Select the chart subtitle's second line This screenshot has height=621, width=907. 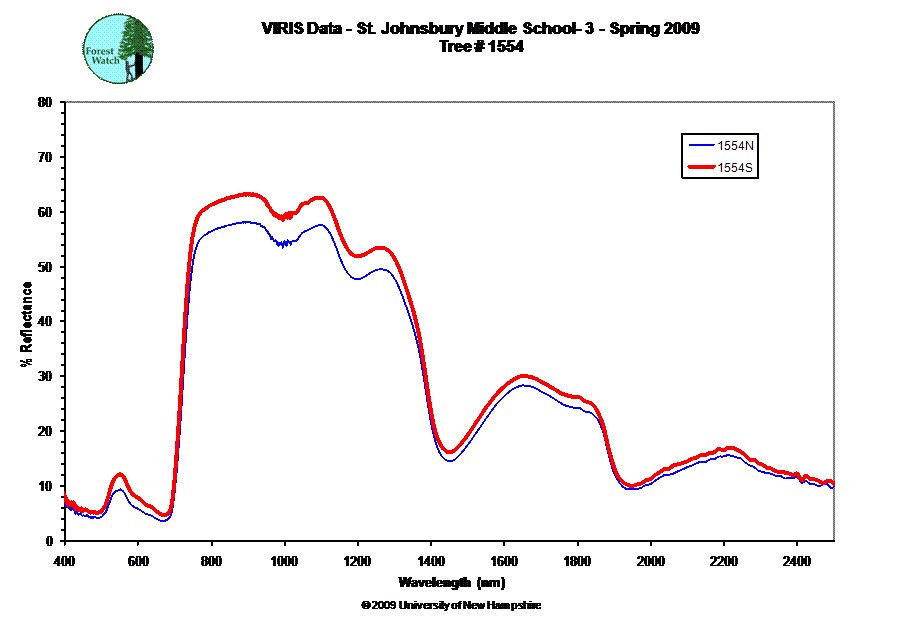tap(481, 45)
